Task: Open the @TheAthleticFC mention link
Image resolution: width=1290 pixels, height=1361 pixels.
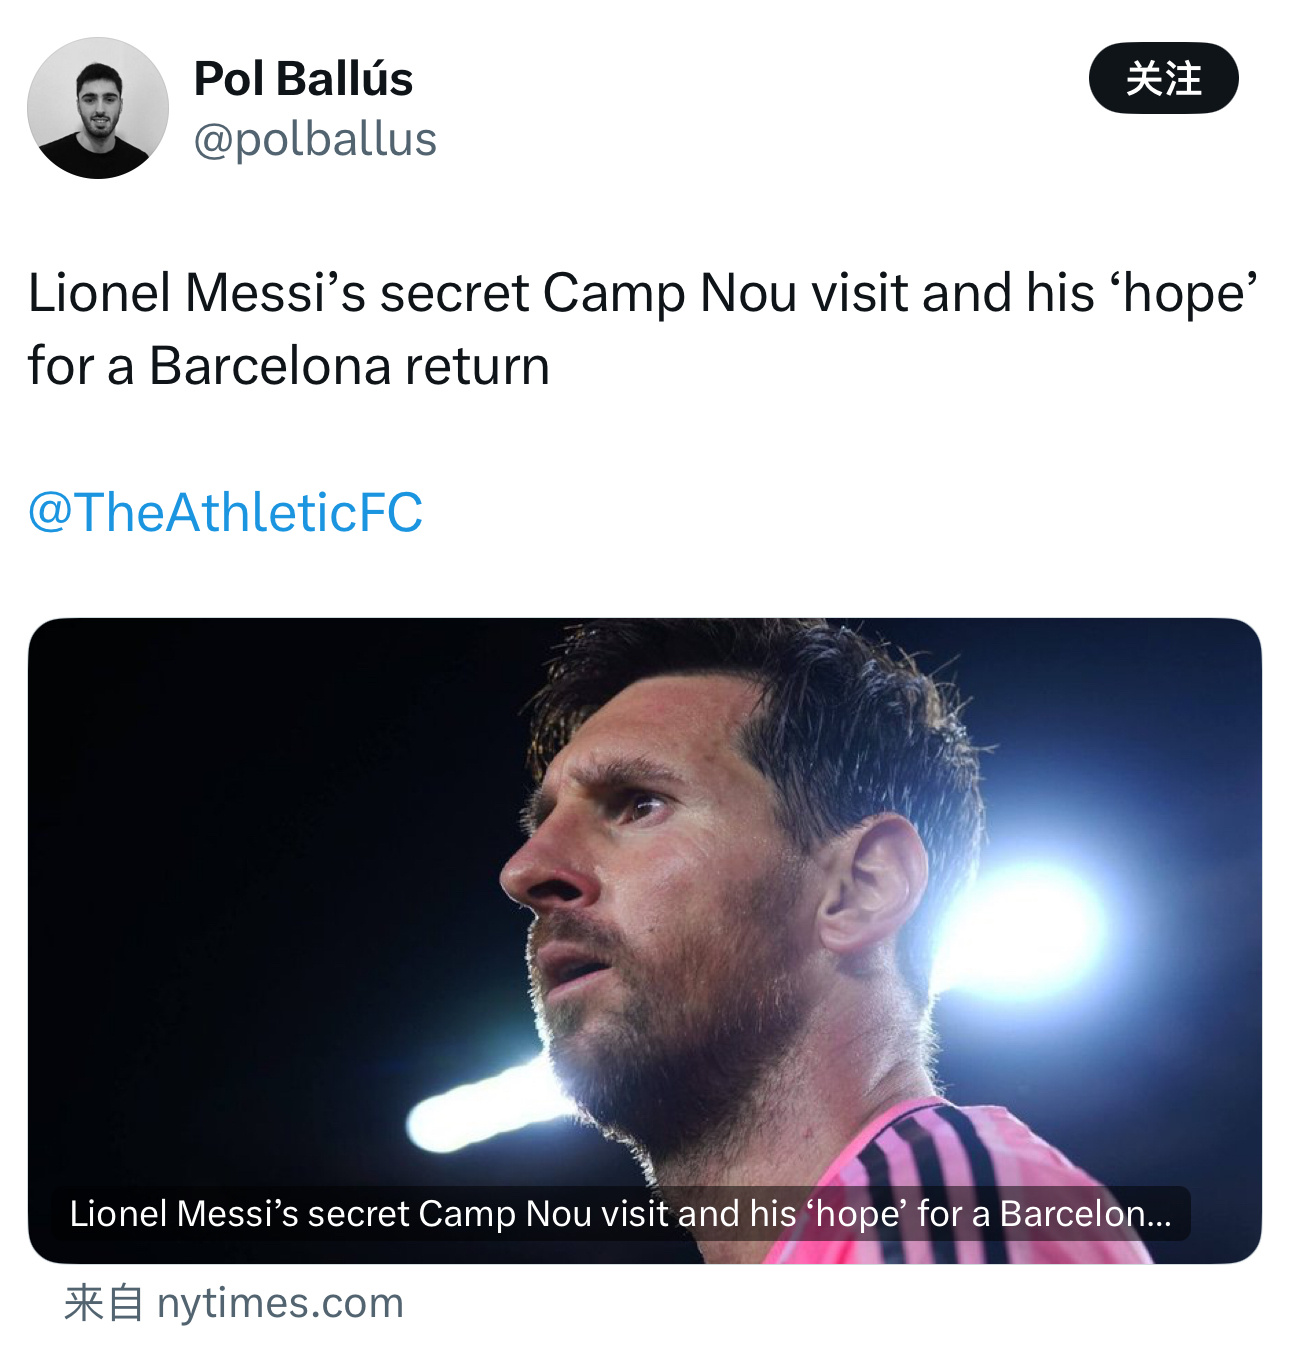Action: coord(225,512)
